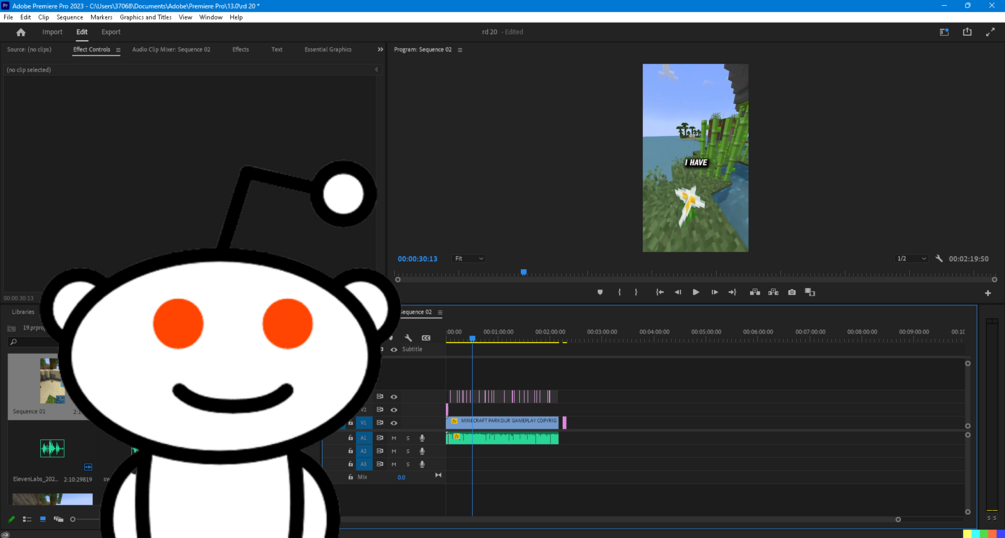
Task: Go to the Export workspace
Action: pyautogui.click(x=111, y=32)
